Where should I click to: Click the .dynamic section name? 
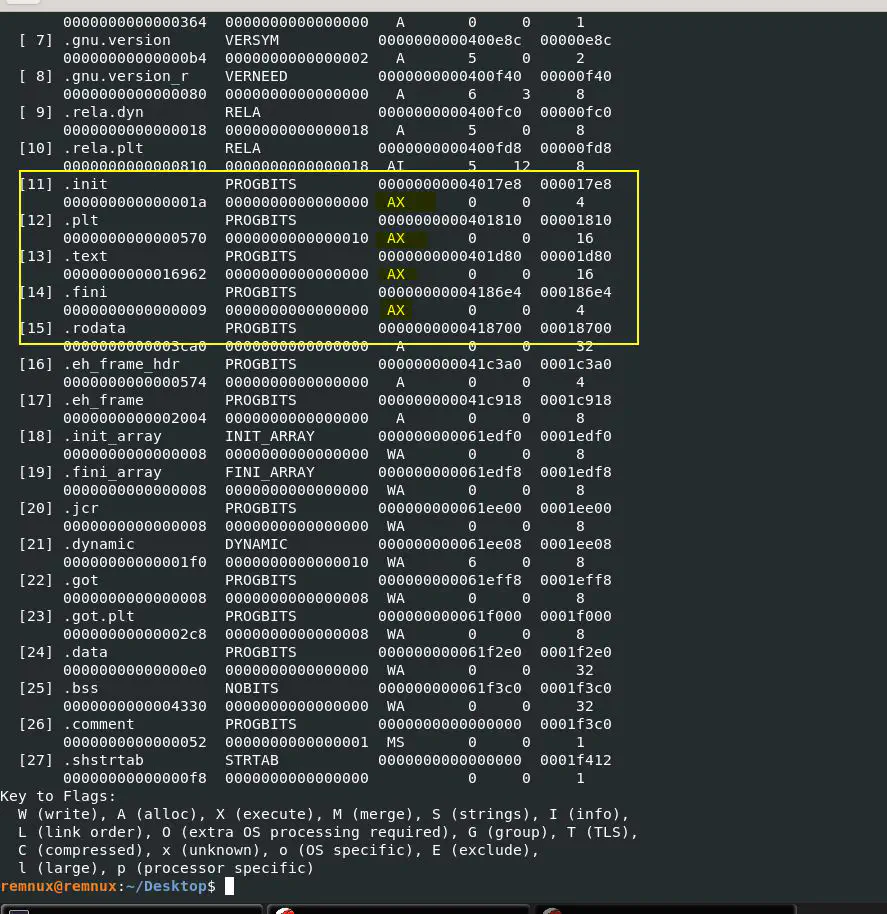tap(98, 544)
